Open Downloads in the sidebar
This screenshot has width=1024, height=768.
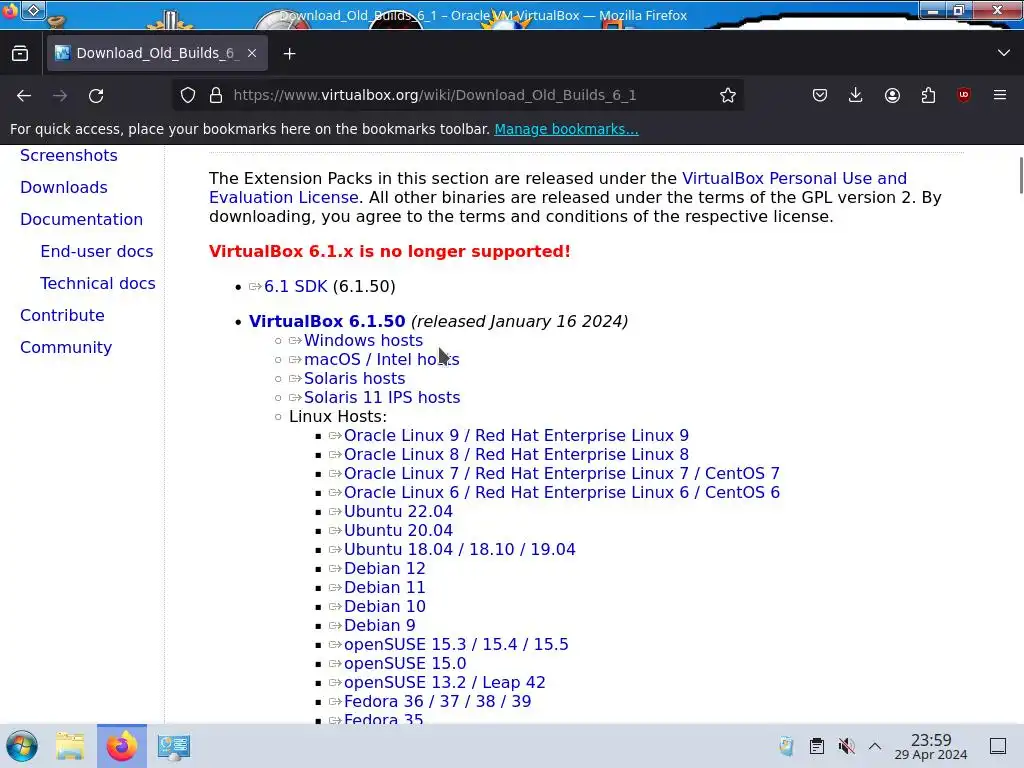(x=63, y=187)
